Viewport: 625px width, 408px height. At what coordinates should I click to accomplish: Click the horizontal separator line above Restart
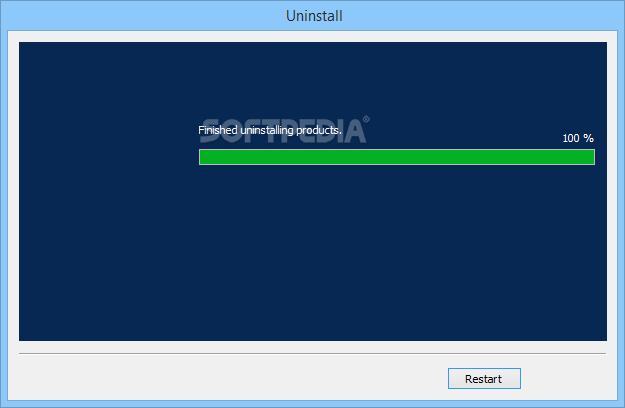coord(312,353)
